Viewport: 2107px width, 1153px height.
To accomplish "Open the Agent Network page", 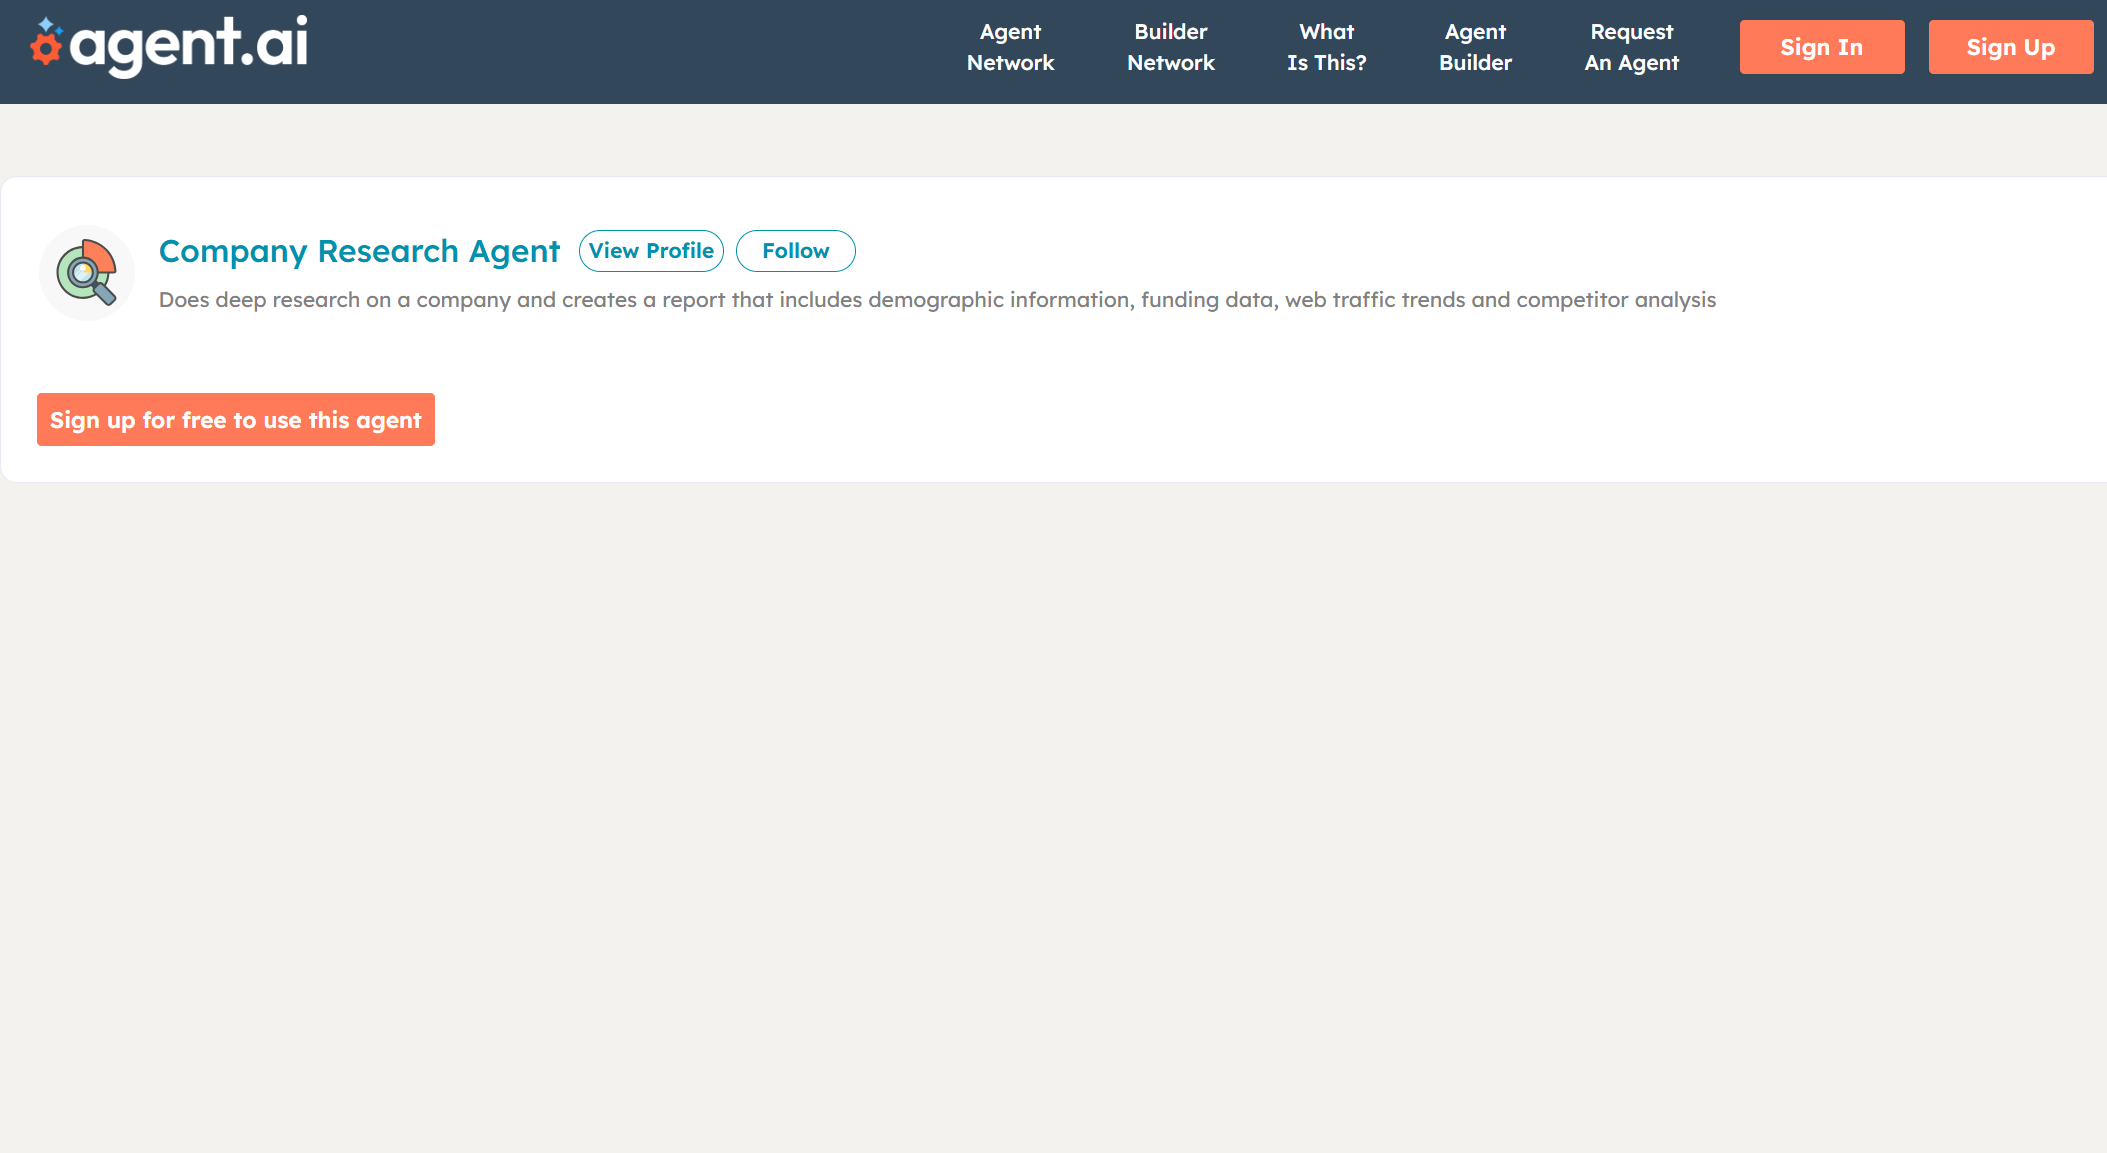I will click(x=1010, y=47).
